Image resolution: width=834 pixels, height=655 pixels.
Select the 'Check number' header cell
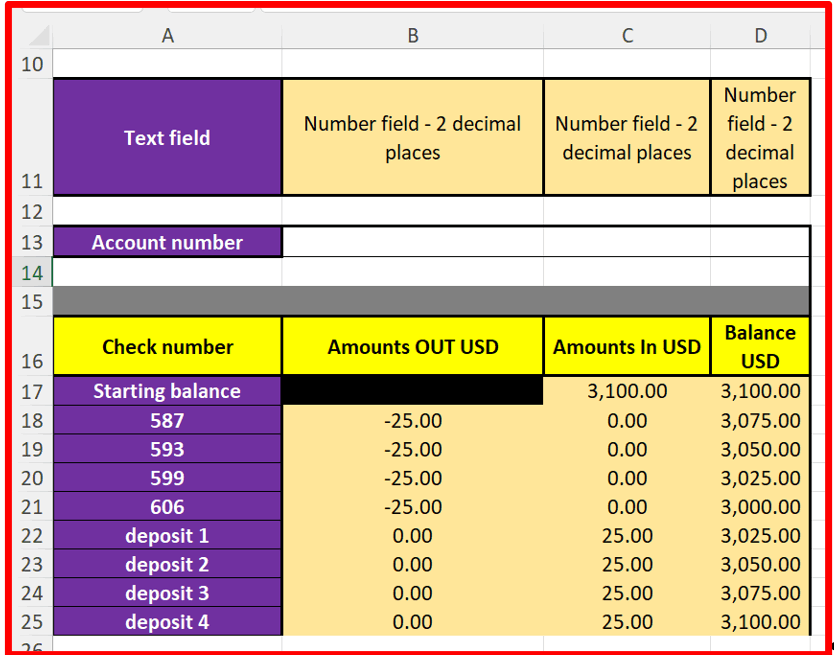(168, 346)
